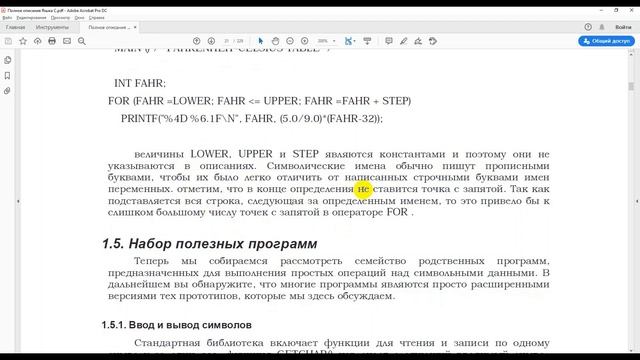Add a comment note icon
Viewport: 640px width, 360px height.
pos(389,41)
